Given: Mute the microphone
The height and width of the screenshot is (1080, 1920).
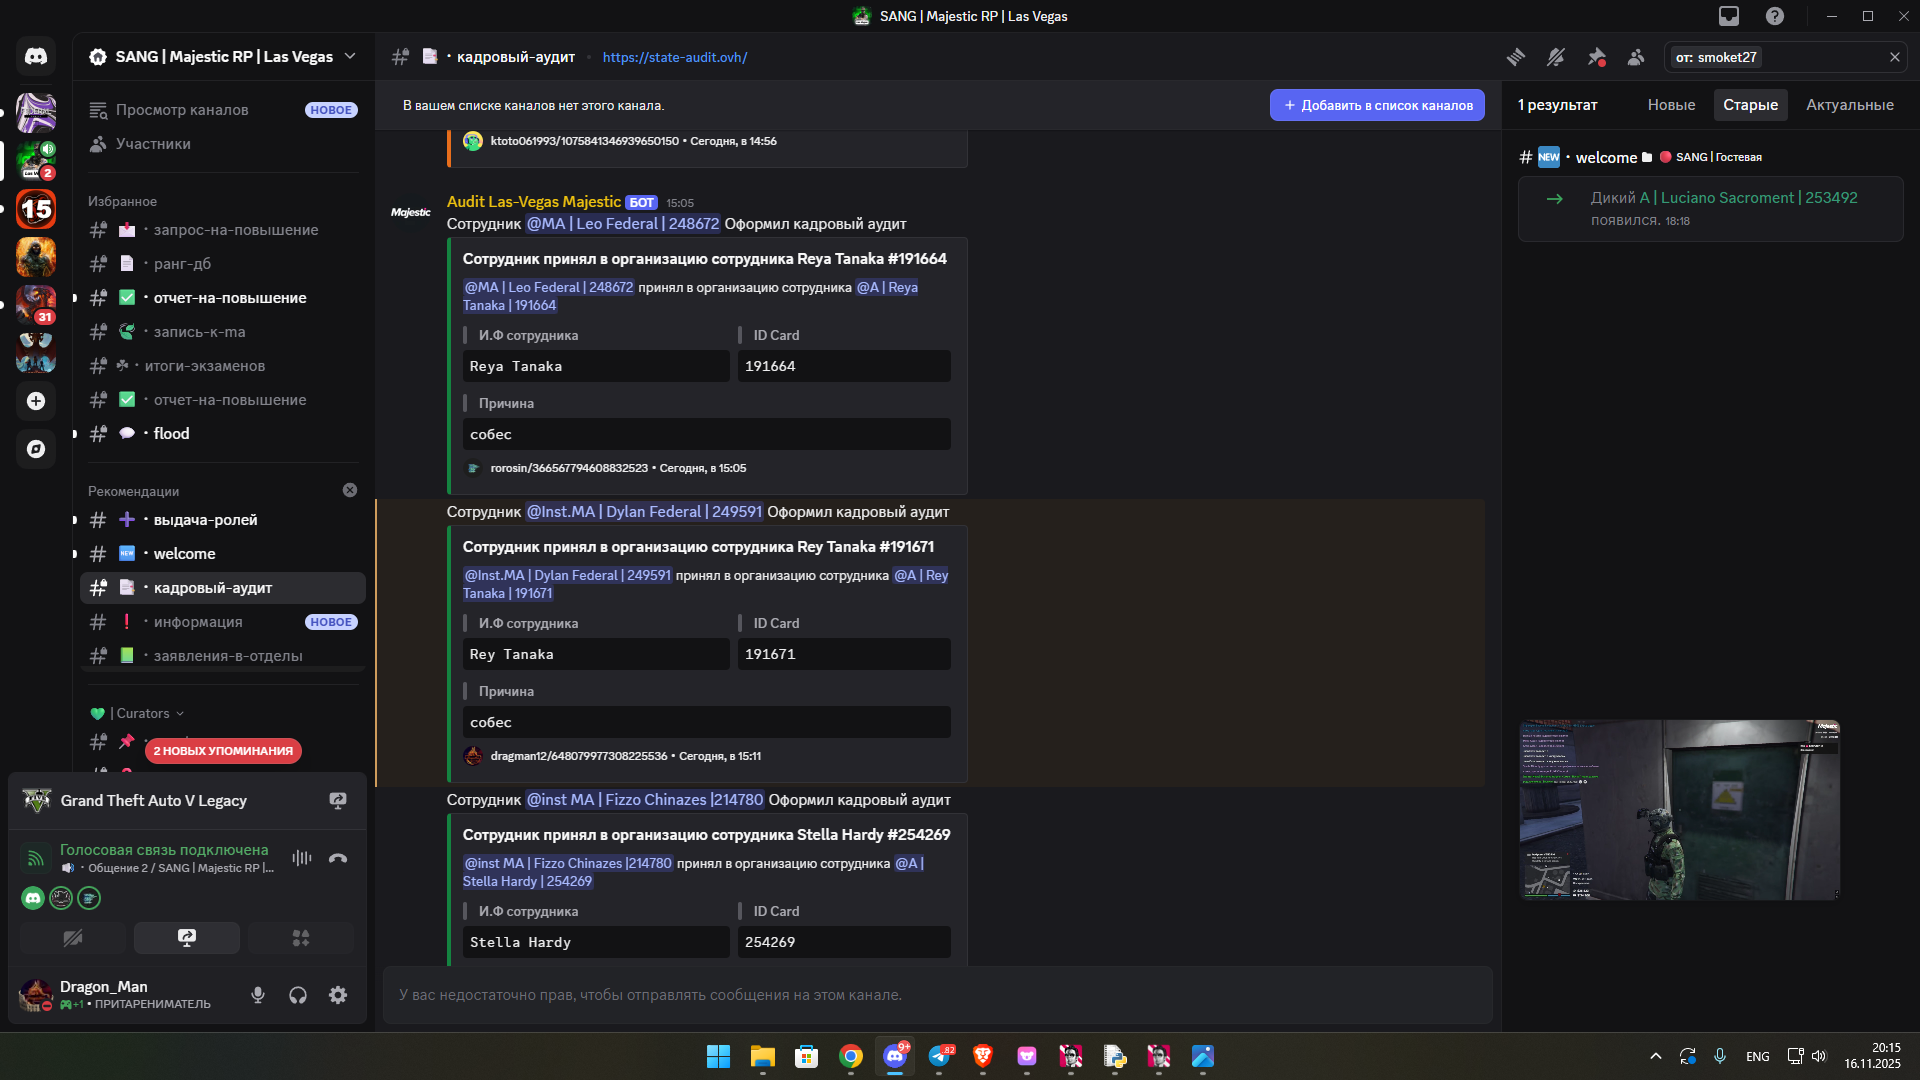Looking at the screenshot, I should click(258, 995).
